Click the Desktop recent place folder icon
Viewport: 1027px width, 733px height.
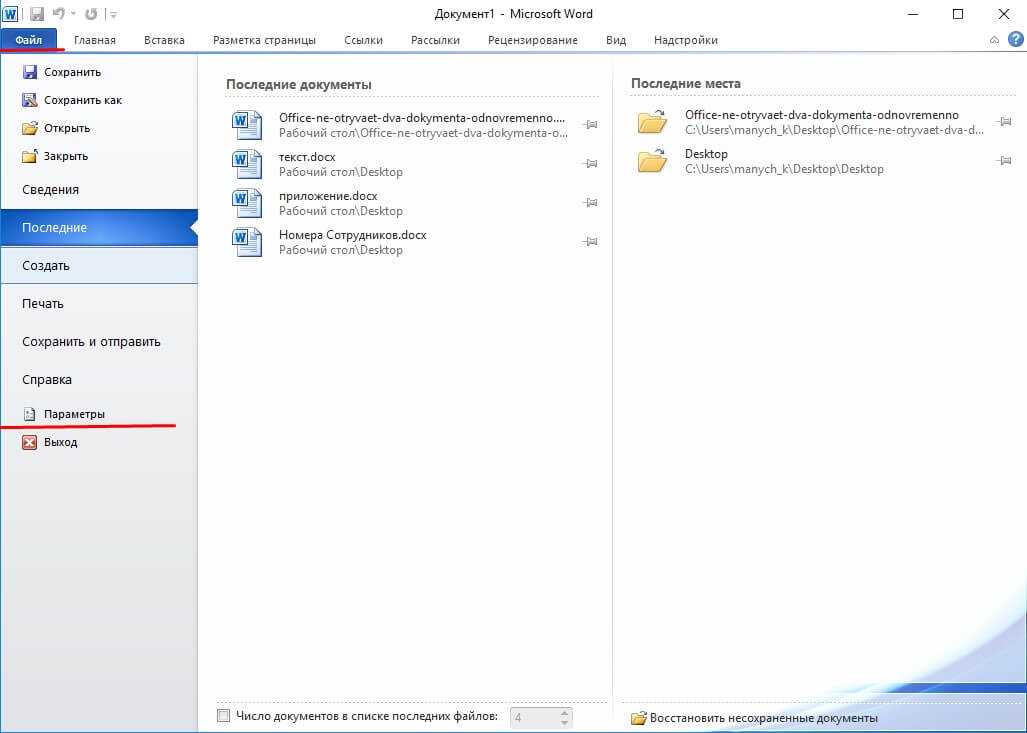(652, 160)
